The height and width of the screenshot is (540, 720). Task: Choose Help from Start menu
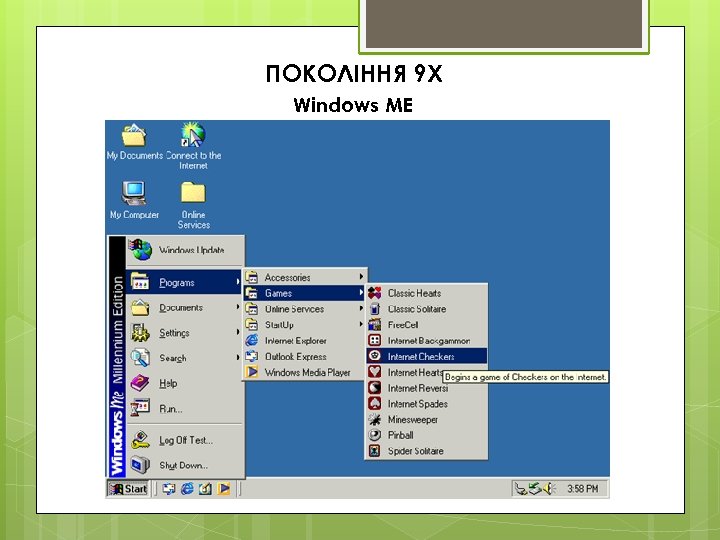[185, 383]
